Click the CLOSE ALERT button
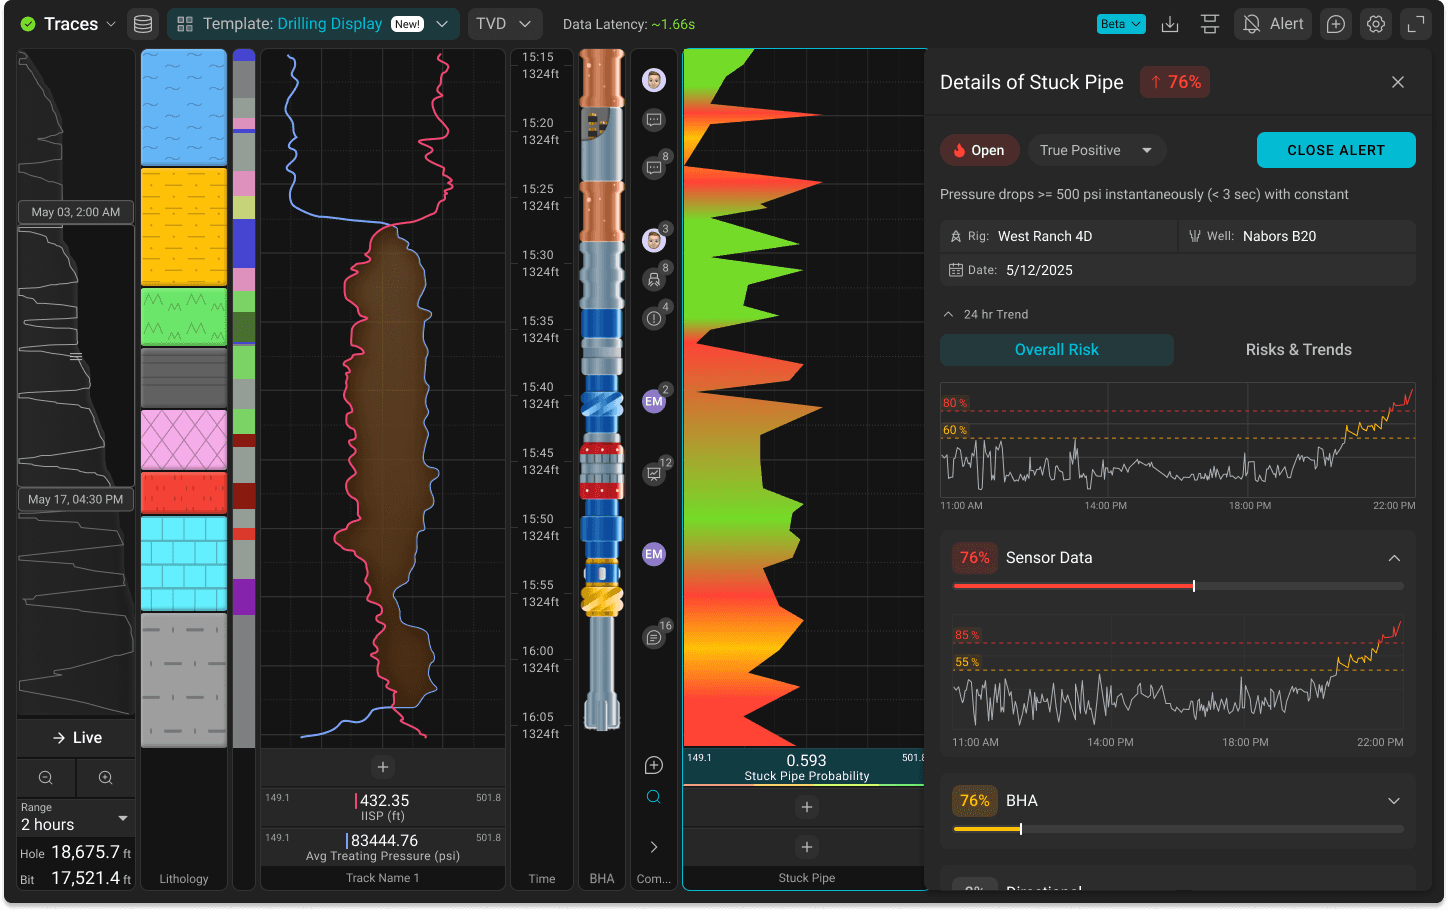This screenshot has width=1448, height=911. (1336, 150)
